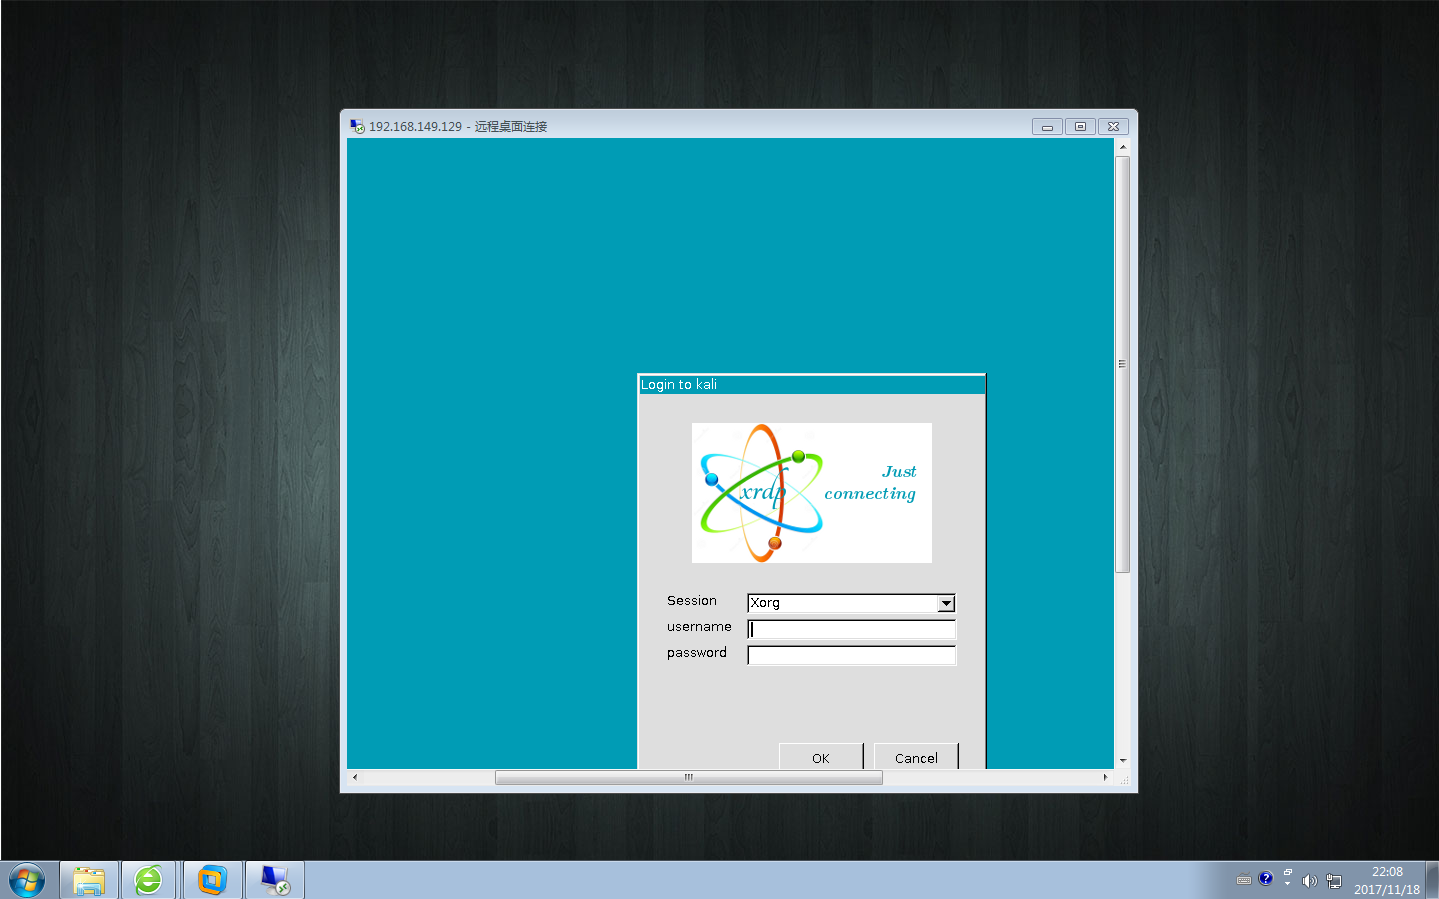Click the right arrow of the horizontal scrollbar
This screenshot has width=1439, height=899.
tap(1105, 776)
